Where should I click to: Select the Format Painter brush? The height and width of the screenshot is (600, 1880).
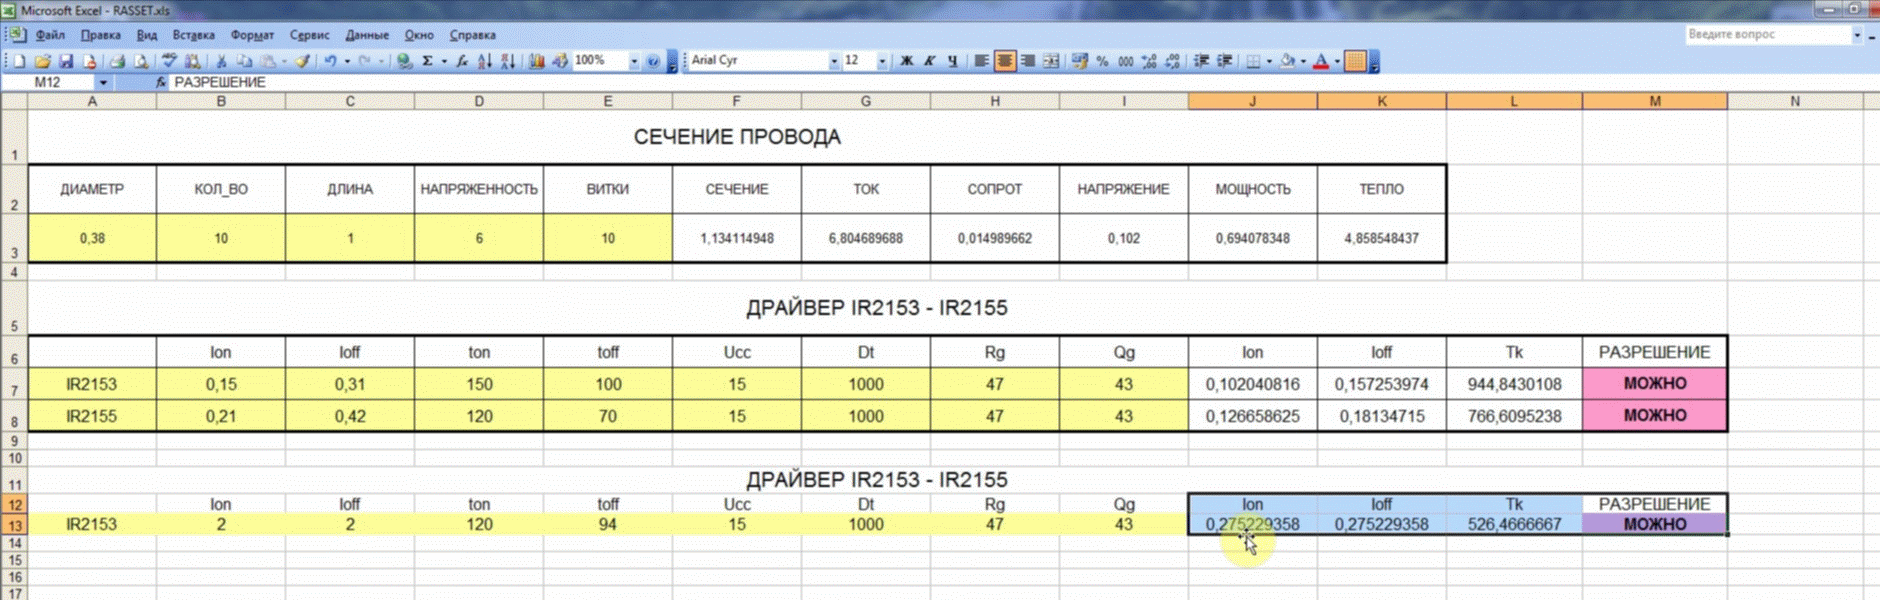coord(302,61)
